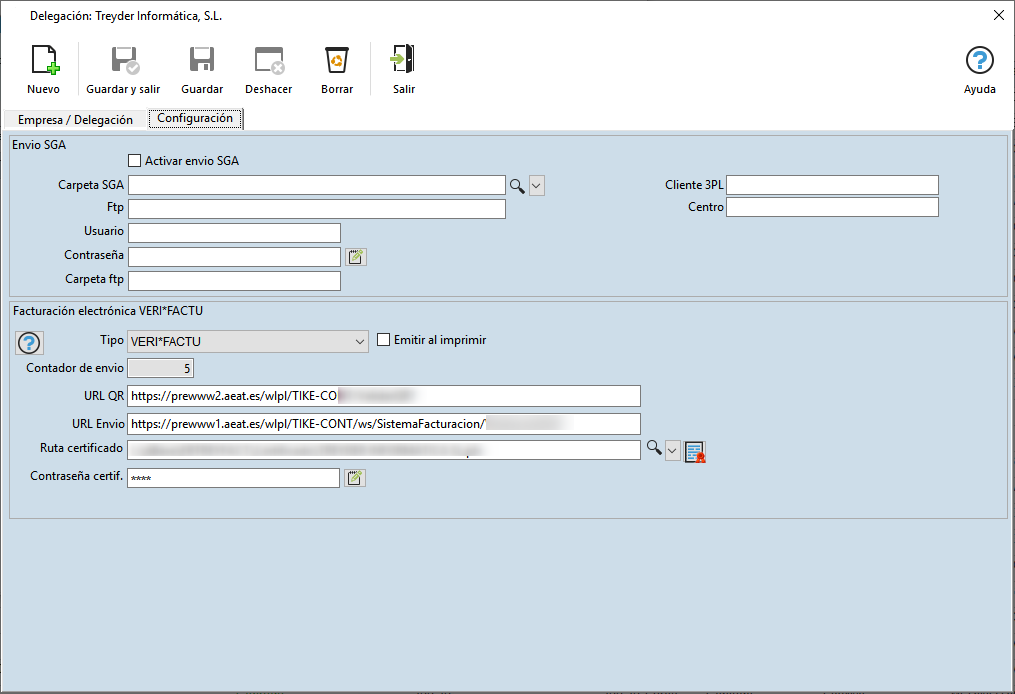Open Ayuda help icon at top right

[x=979, y=60]
